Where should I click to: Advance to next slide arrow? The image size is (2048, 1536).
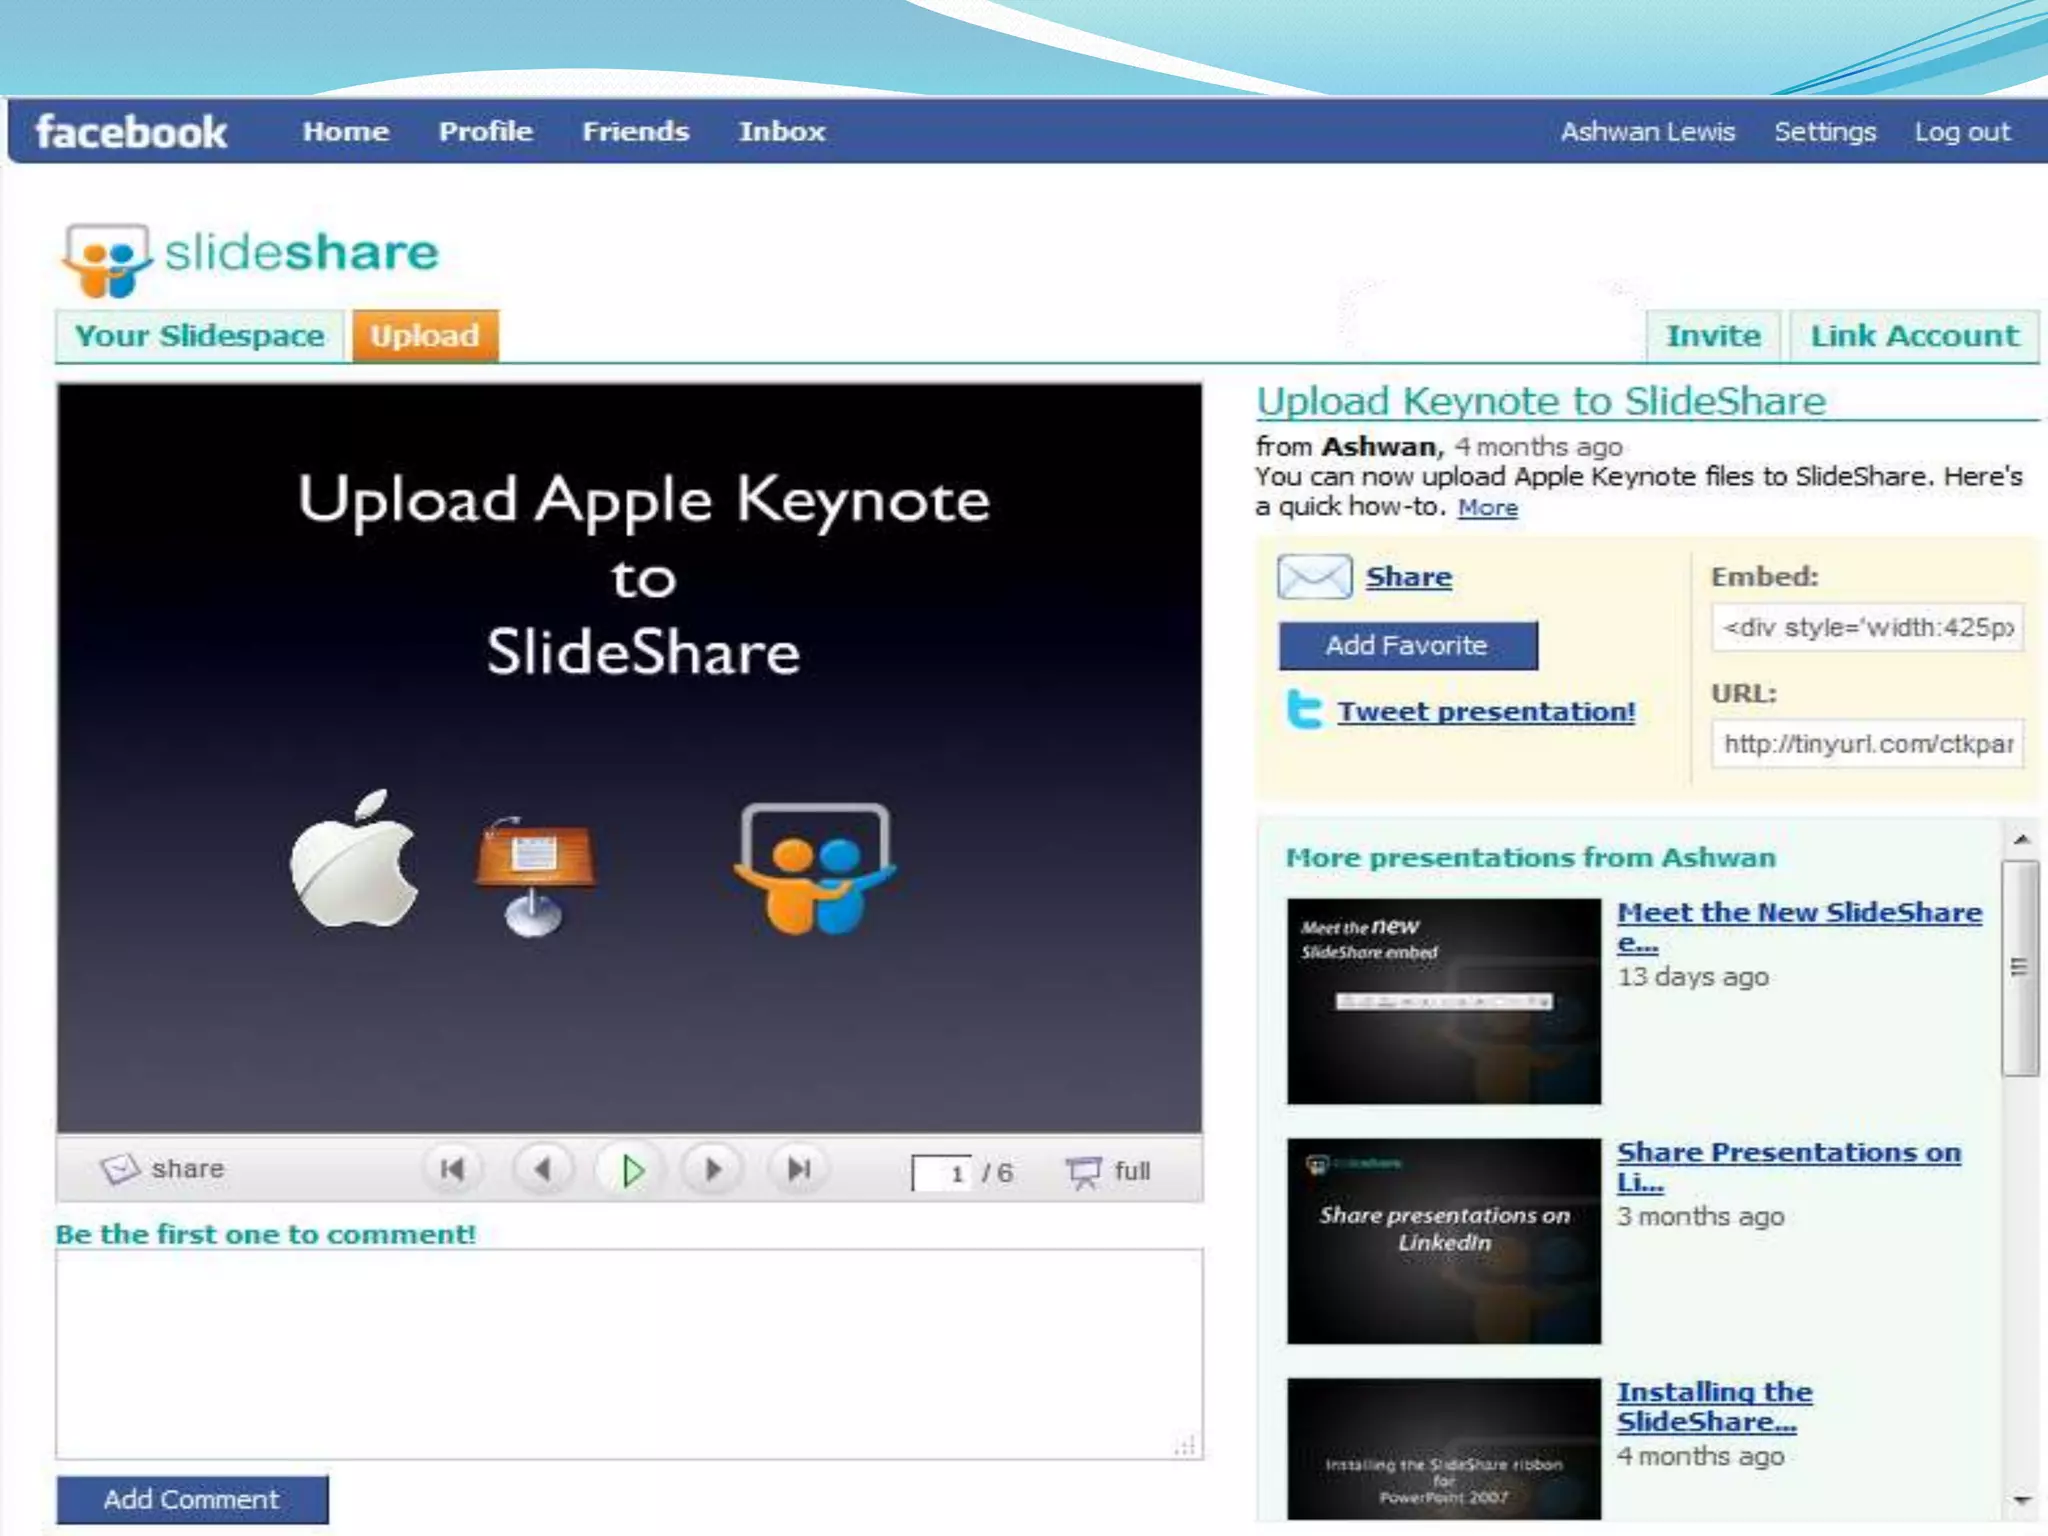[712, 1169]
